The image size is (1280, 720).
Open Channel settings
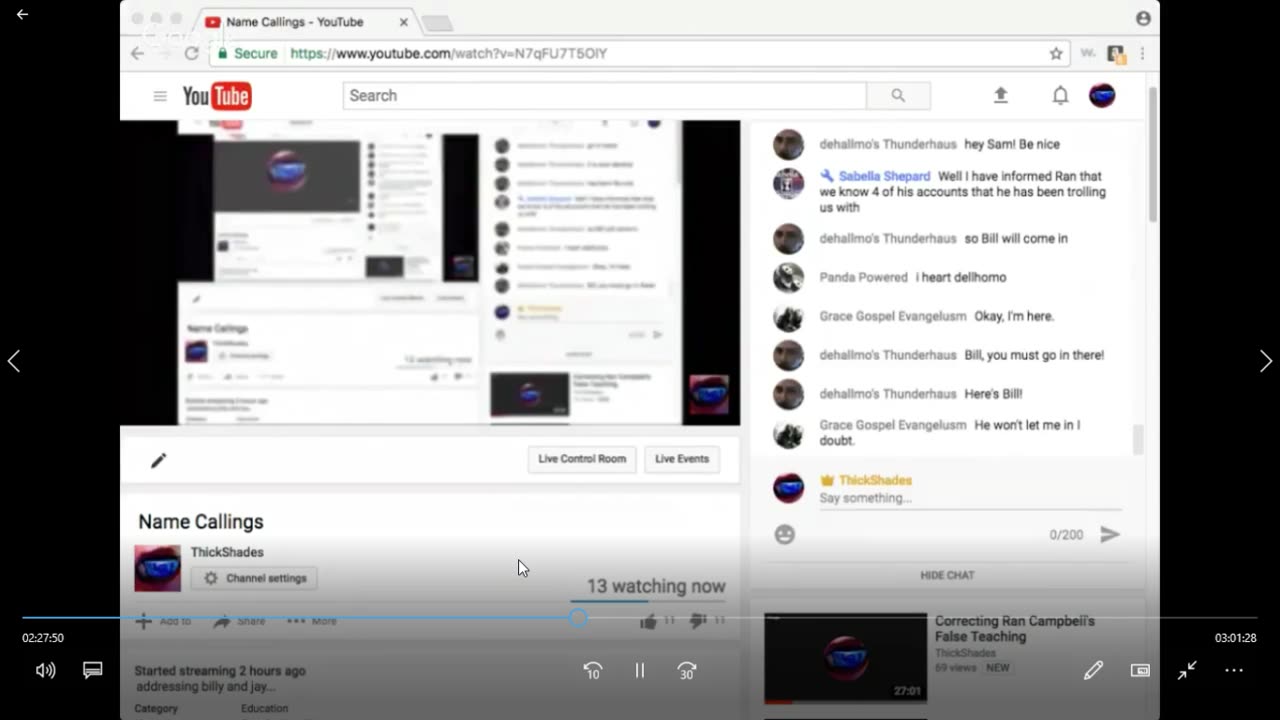pos(255,578)
